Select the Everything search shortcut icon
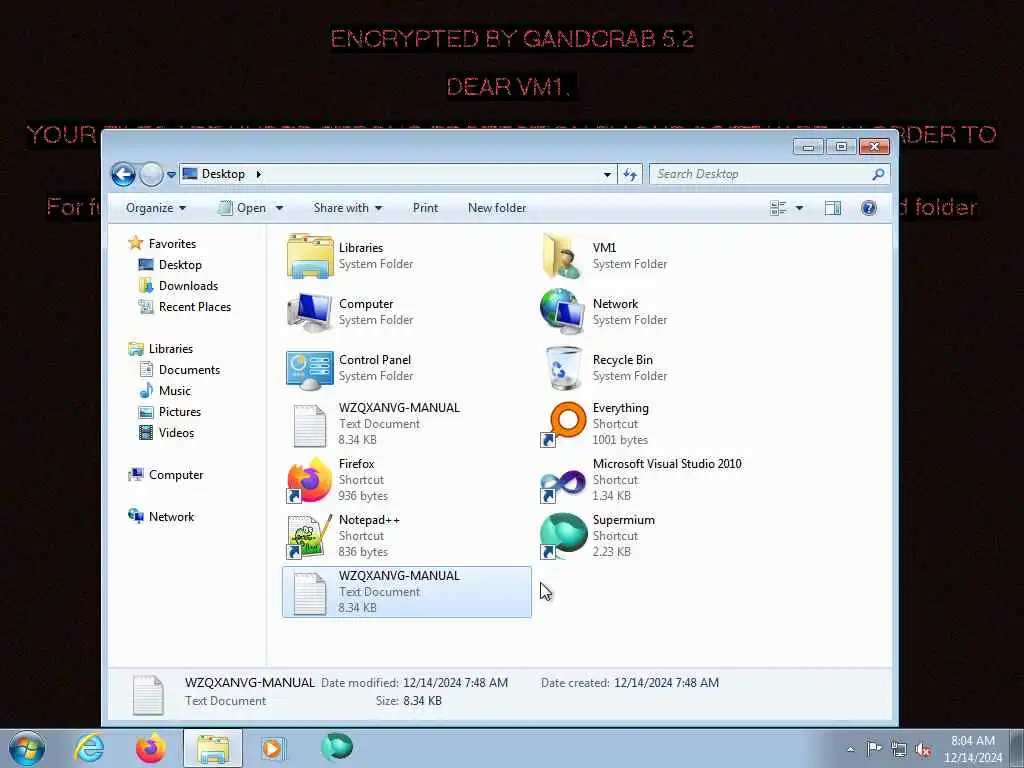The height and width of the screenshot is (768, 1024). (563, 424)
